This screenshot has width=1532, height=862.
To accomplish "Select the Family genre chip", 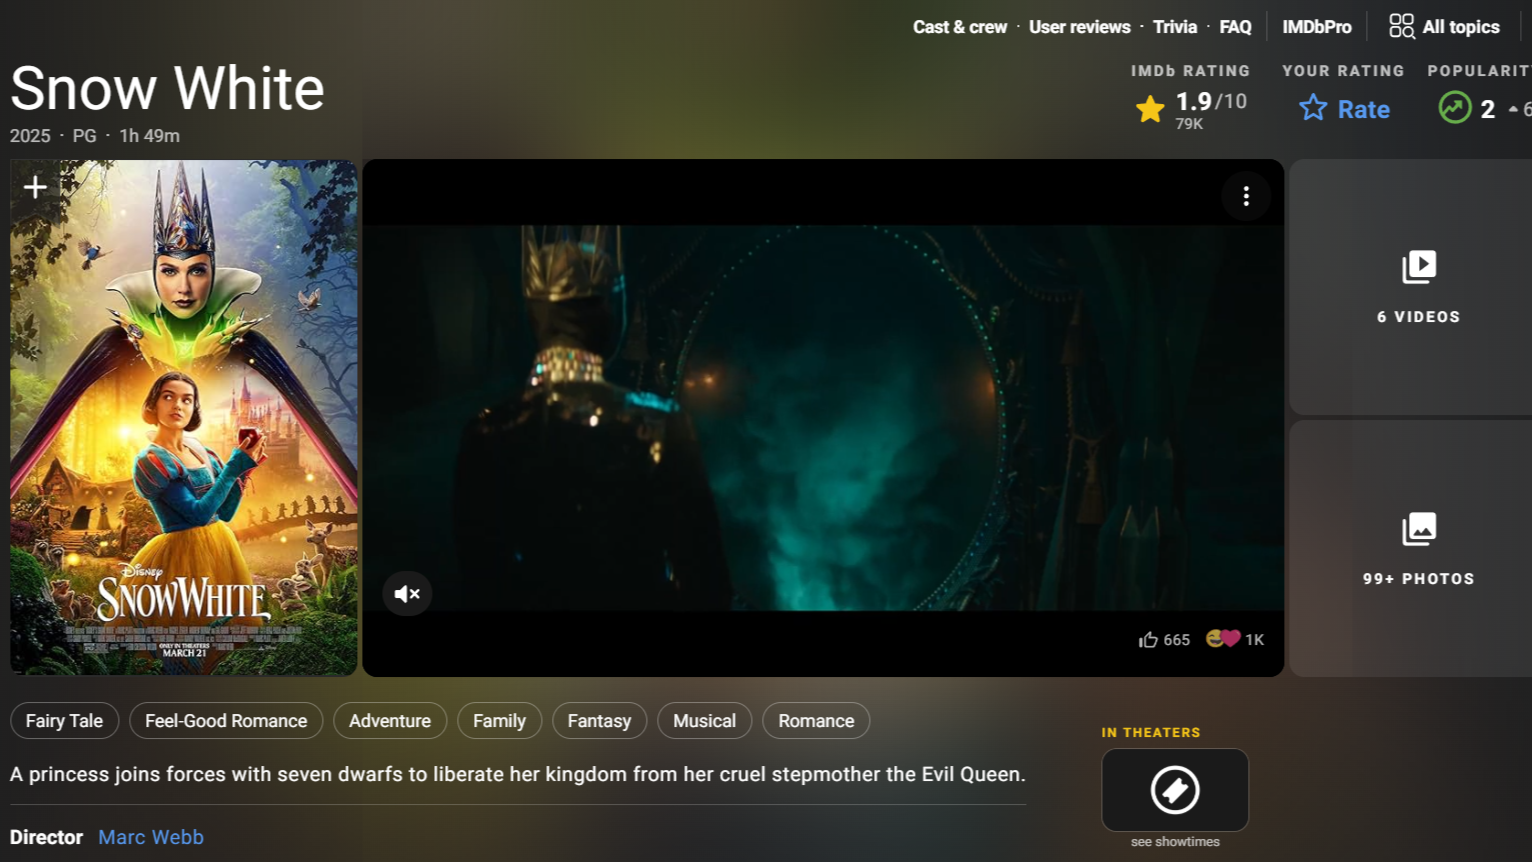I will (499, 721).
